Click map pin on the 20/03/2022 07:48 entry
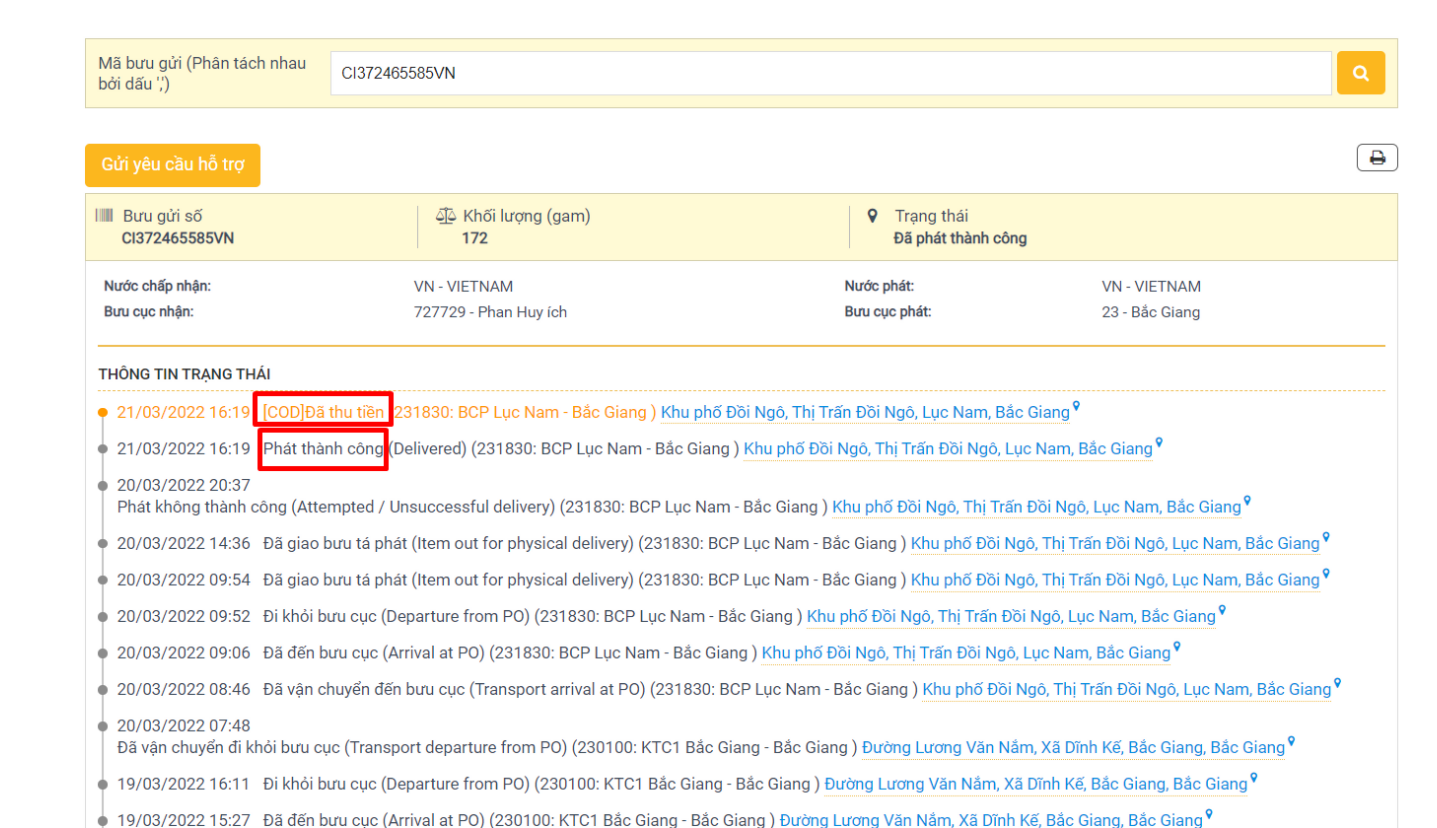 coord(1291,742)
